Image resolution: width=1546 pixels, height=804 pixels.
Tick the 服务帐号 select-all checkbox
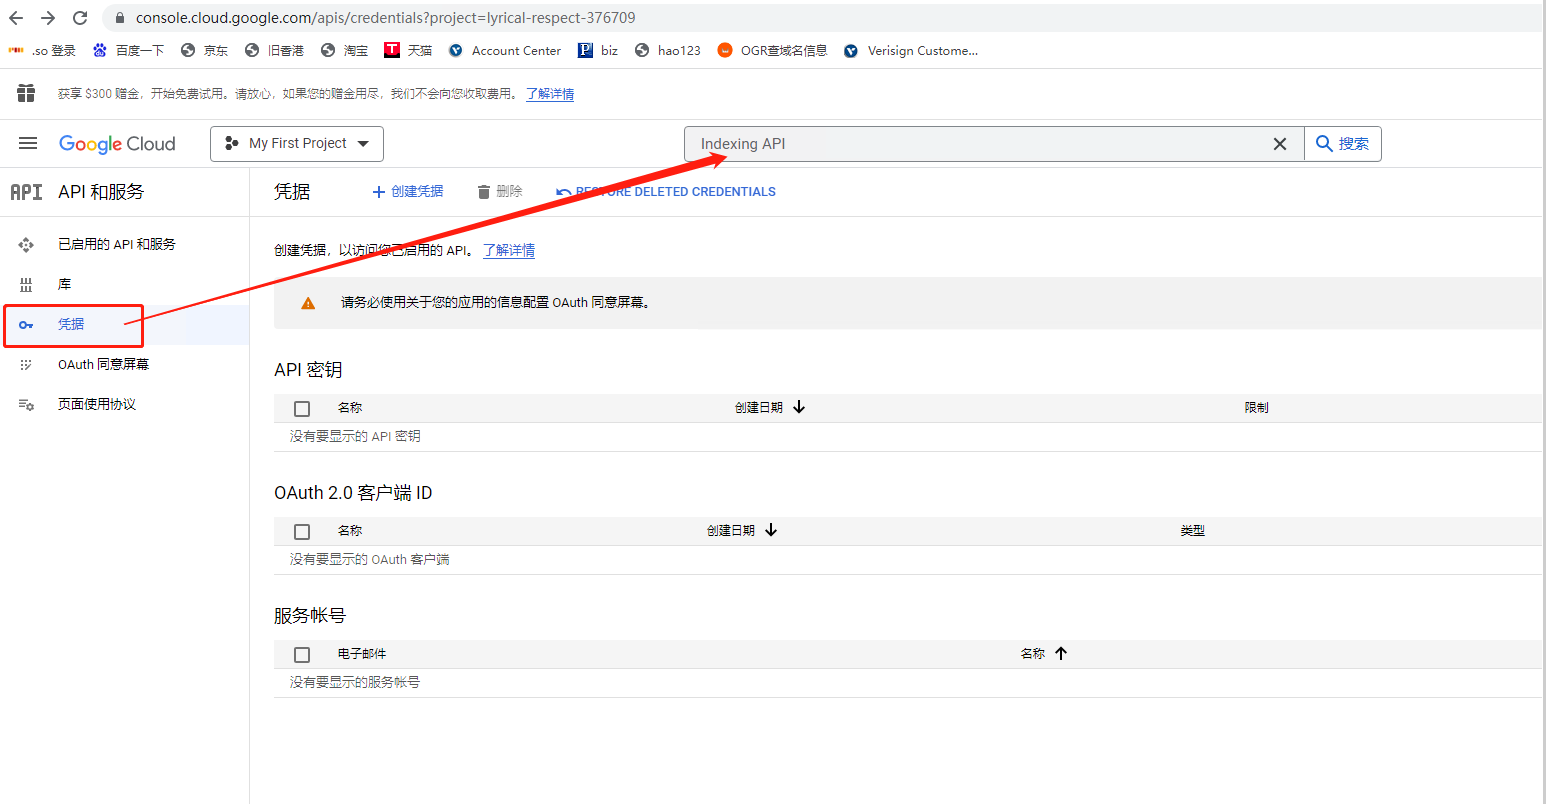(302, 654)
